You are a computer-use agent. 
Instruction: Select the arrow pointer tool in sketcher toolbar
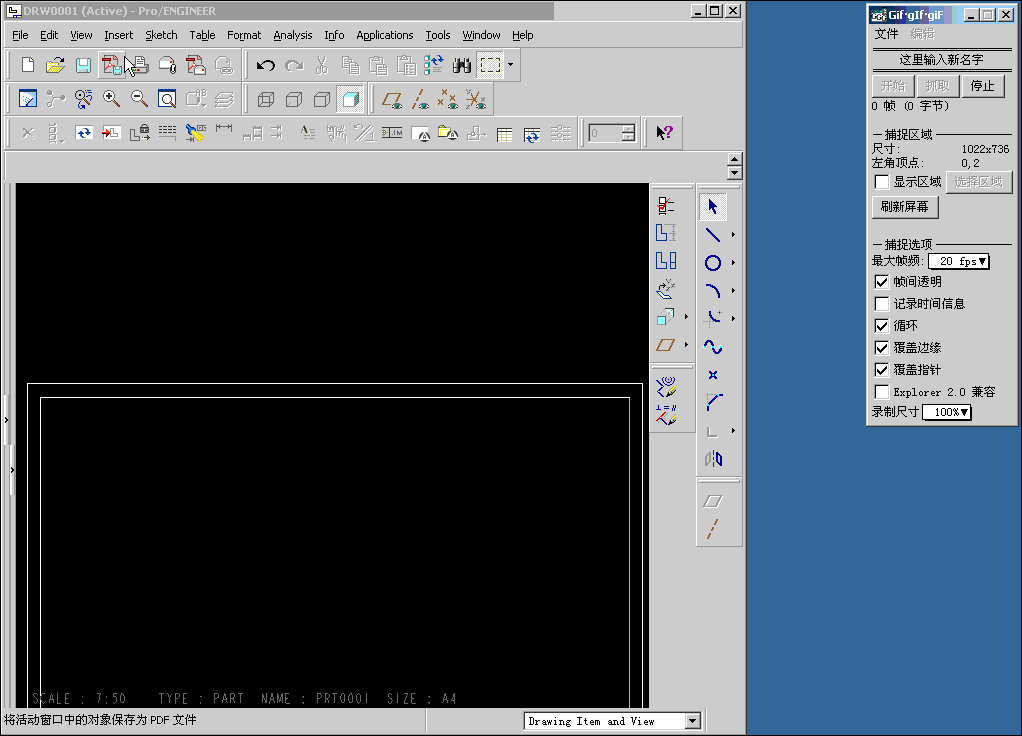pyautogui.click(x=712, y=207)
